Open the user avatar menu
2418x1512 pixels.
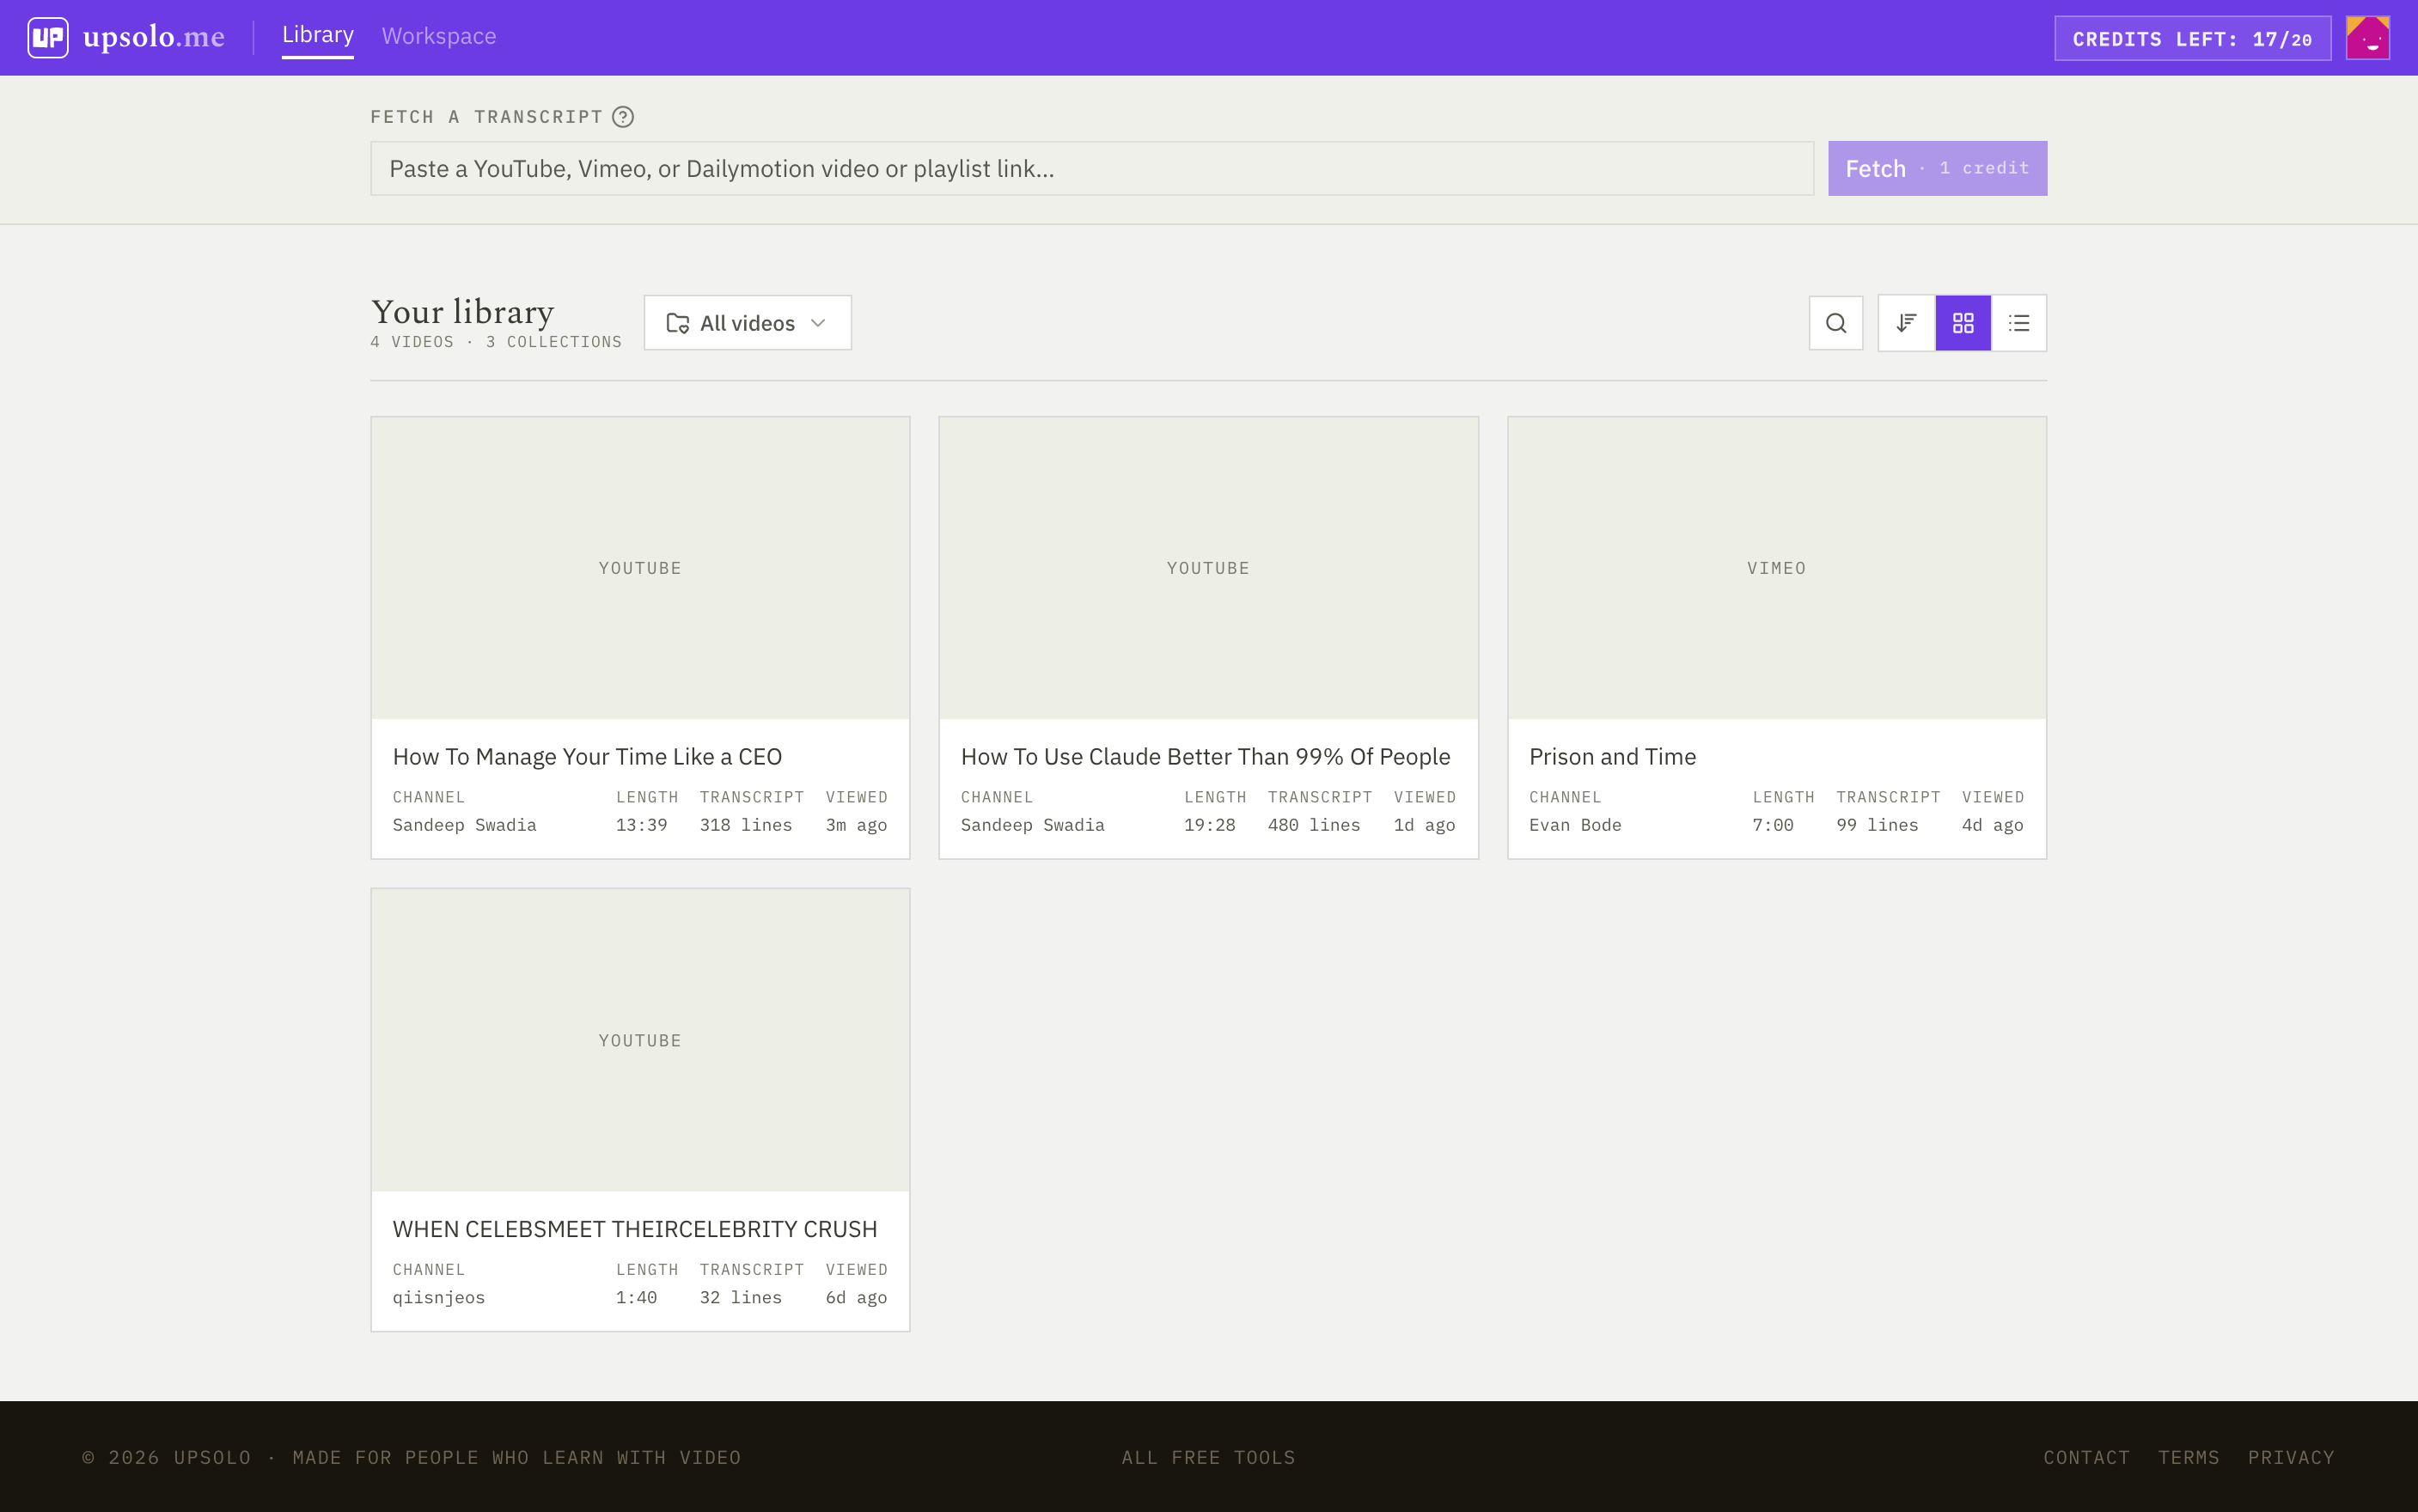tap(2368, 38)
